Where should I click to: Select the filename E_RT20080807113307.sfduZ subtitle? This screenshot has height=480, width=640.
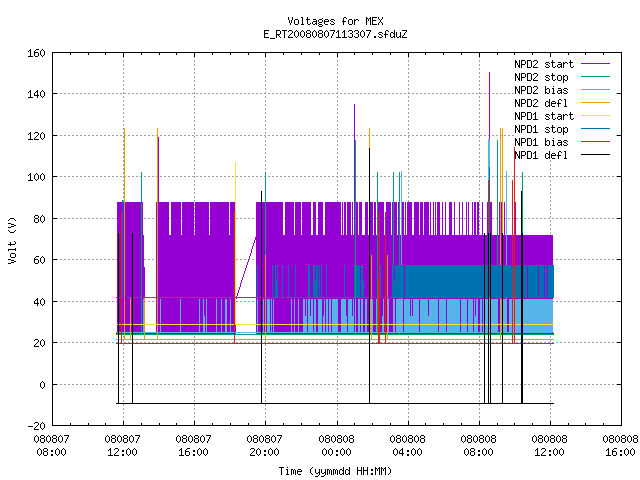click(x=335, y=34)
